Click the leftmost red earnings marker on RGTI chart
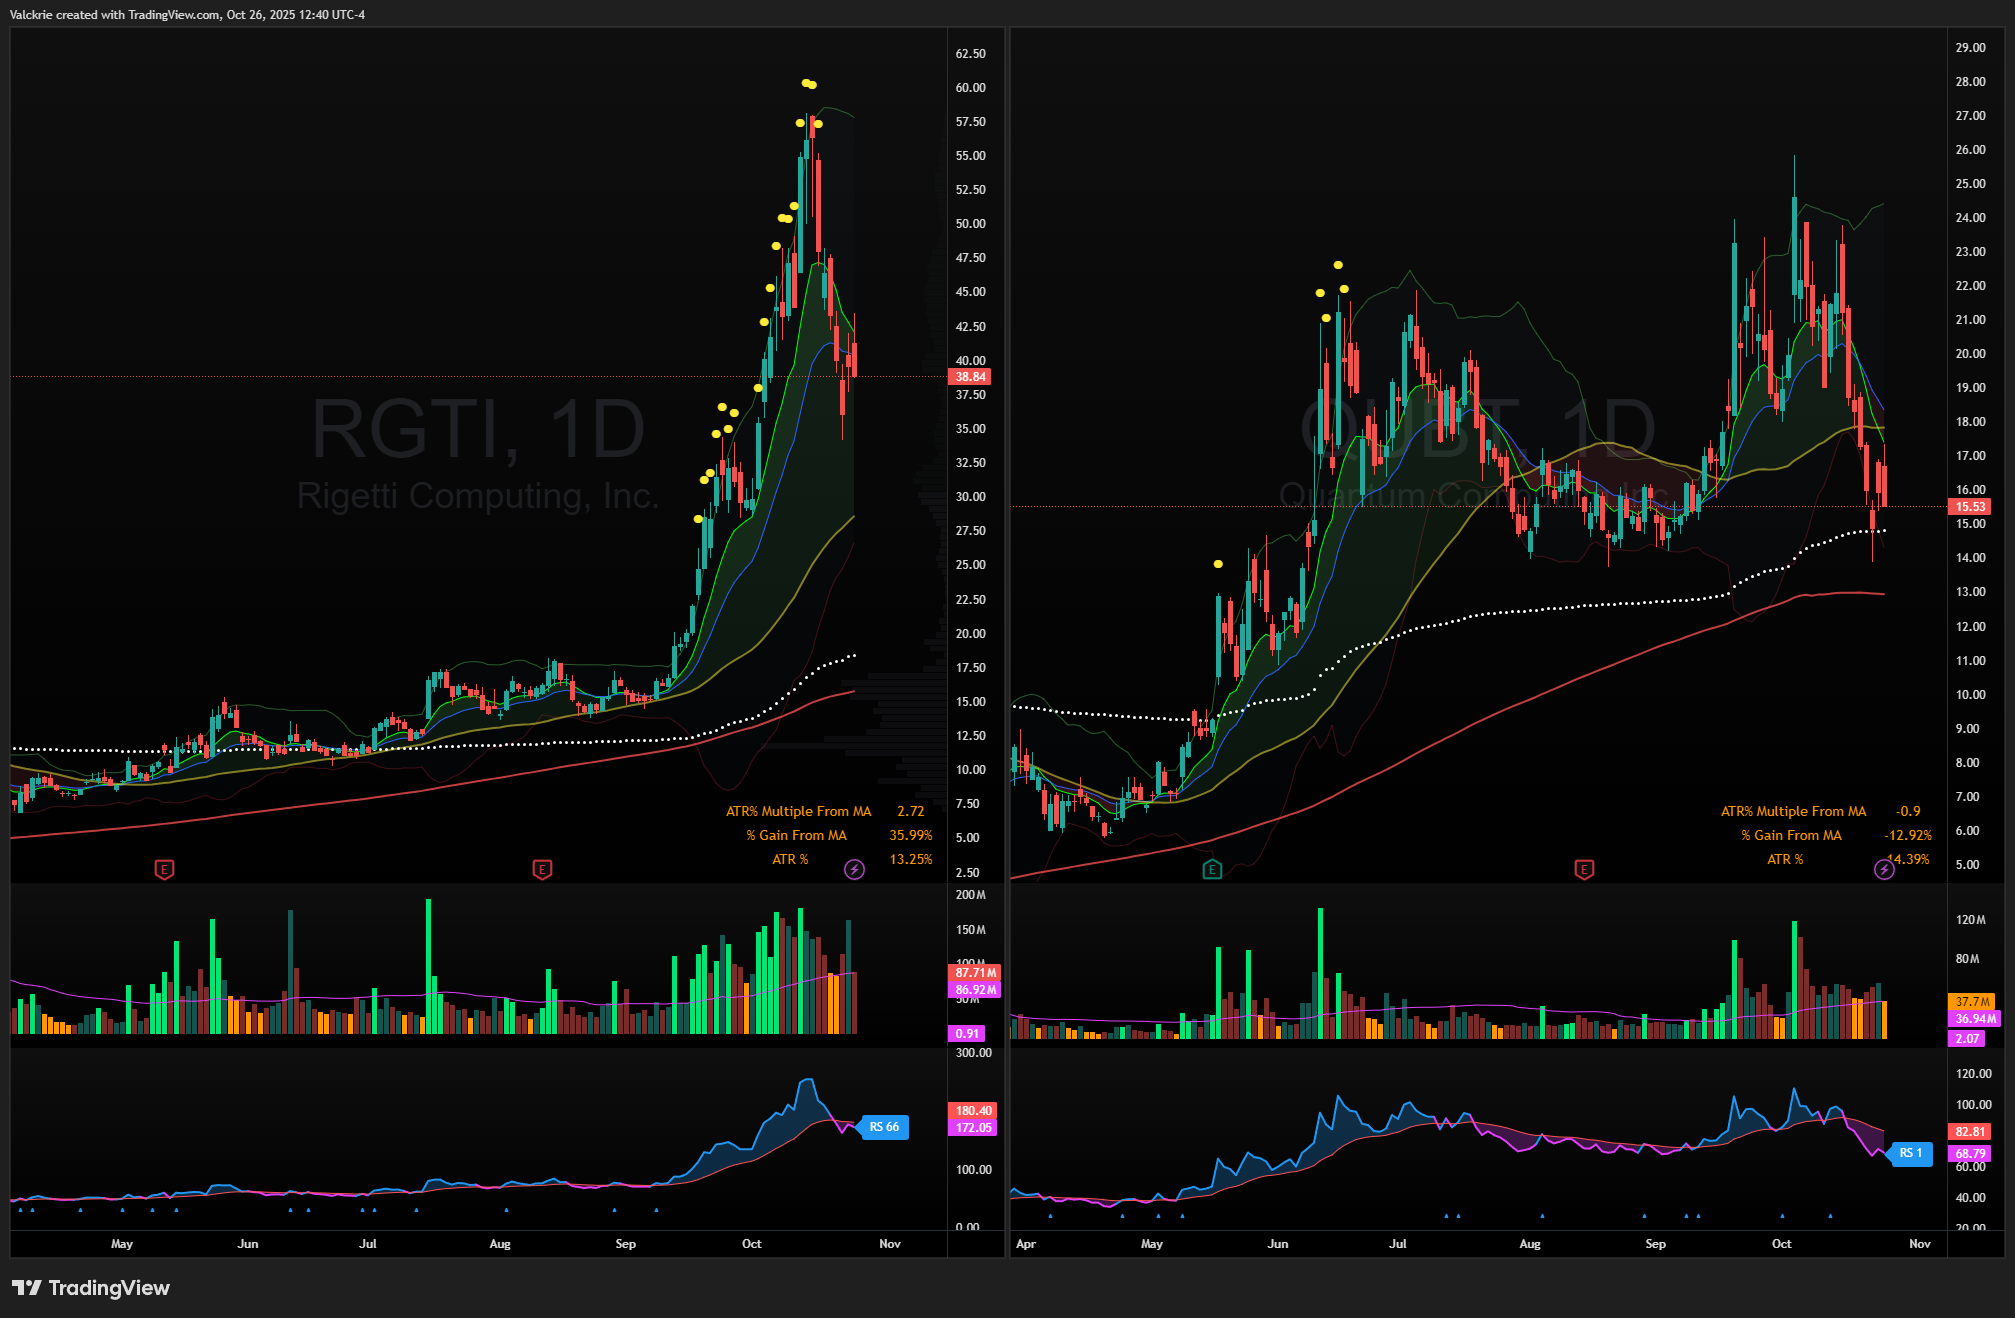2015x1318 pixels. [x=165, y=869]
